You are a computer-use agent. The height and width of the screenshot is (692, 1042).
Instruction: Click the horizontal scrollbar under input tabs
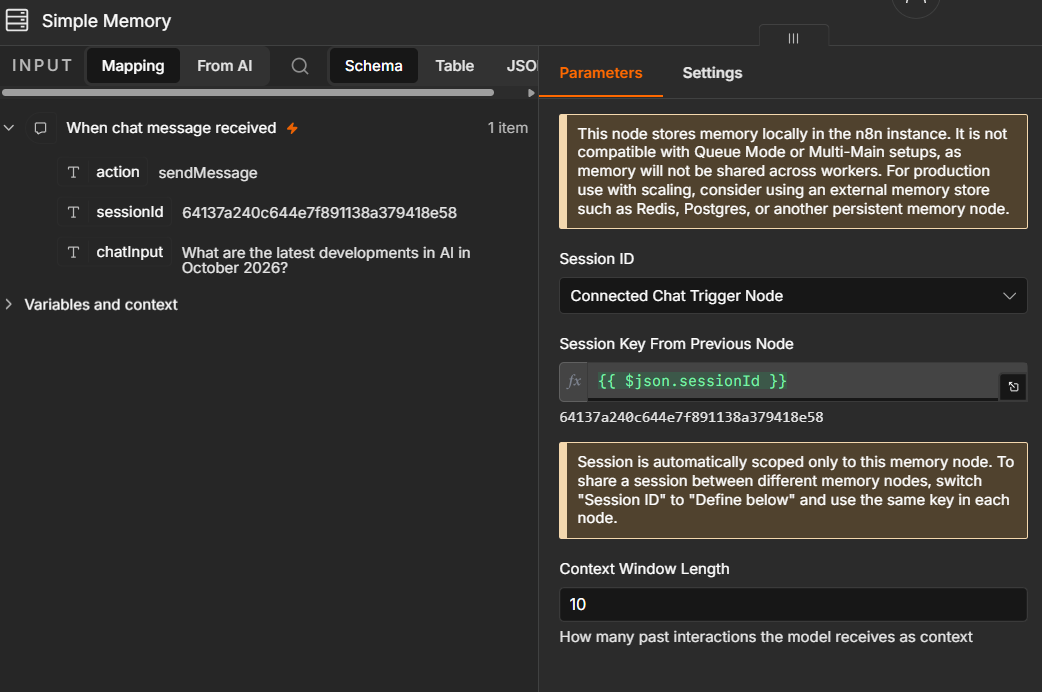(x=248, y=93)
